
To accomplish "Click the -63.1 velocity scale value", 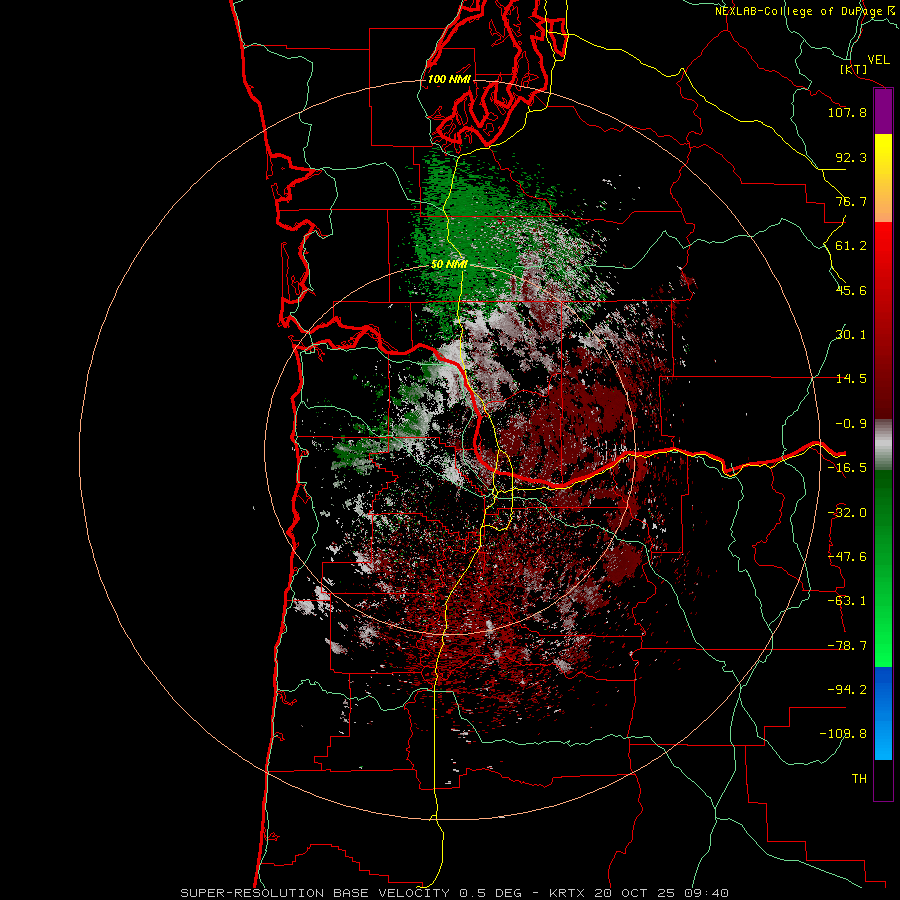I will pyautogui.click(x=847, y=601).
